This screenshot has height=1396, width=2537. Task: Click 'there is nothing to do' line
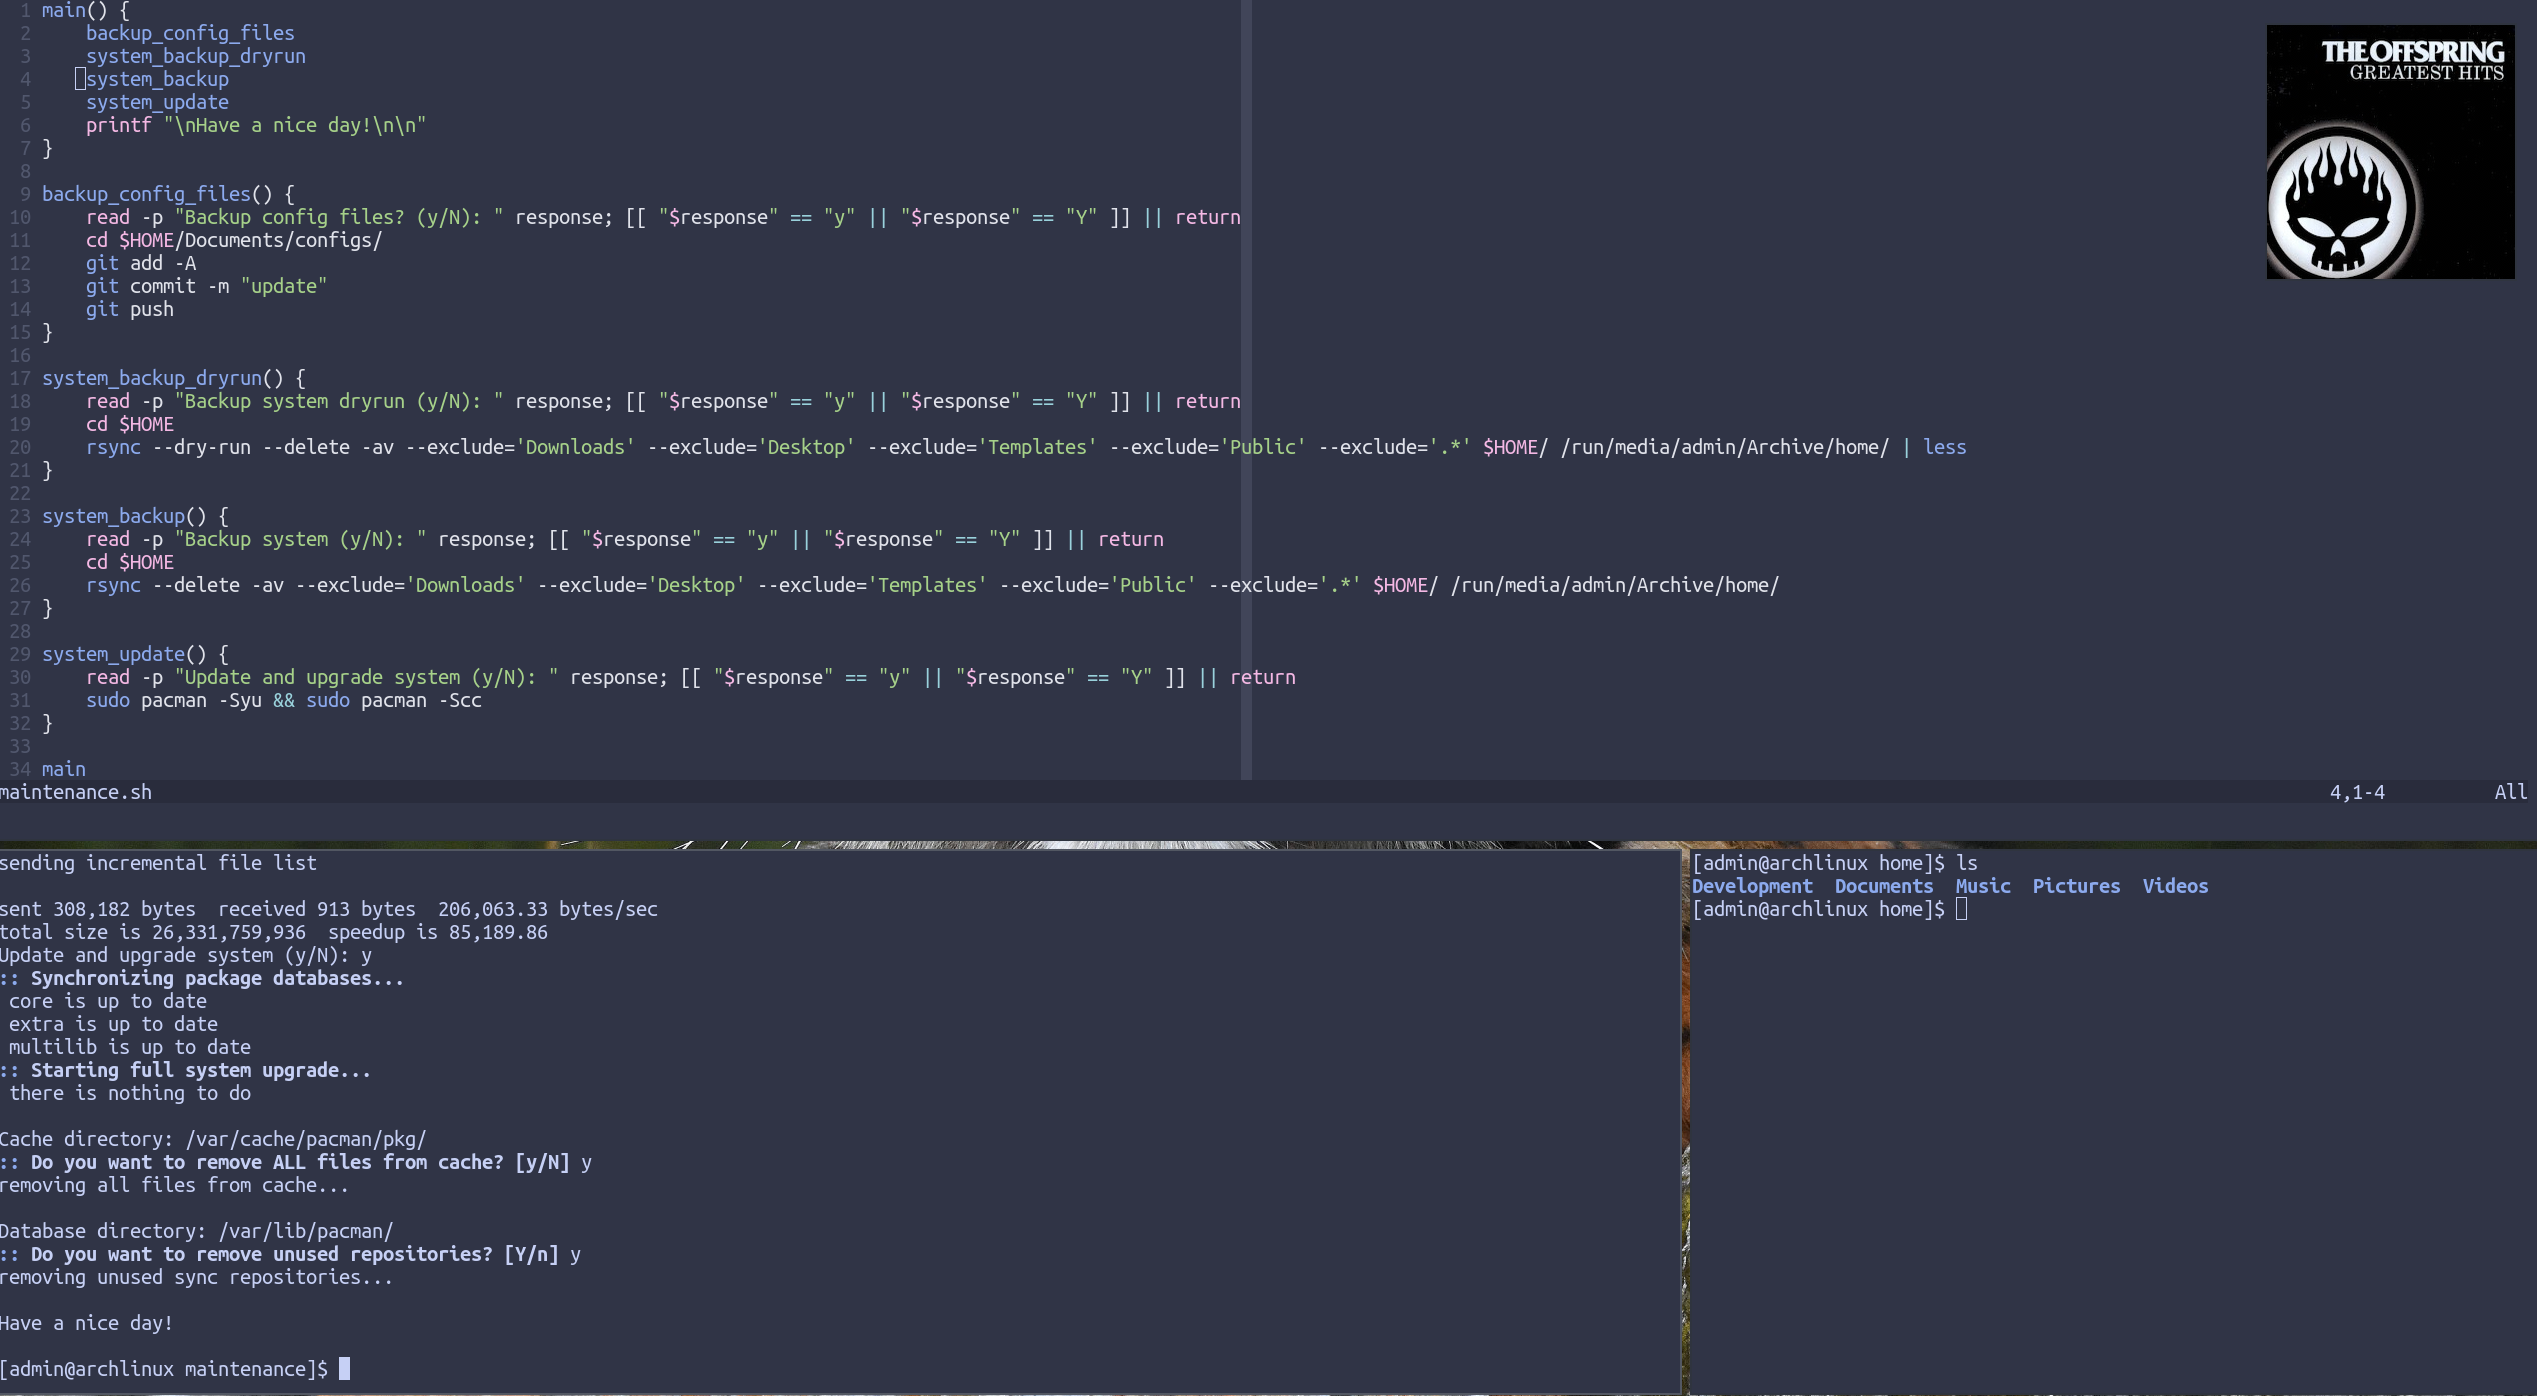pyautogui.click(x=130, y=1093)
